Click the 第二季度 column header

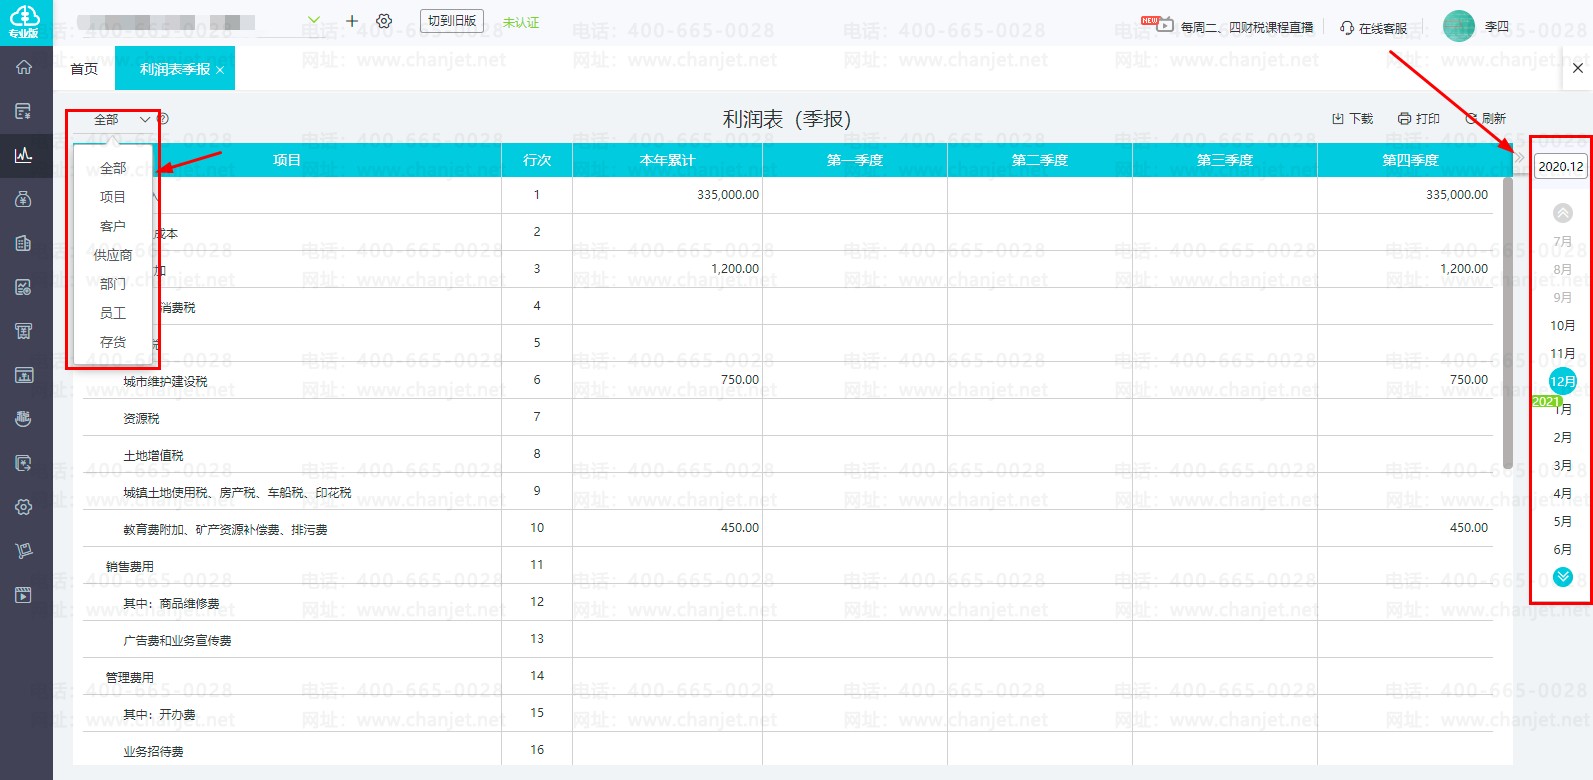click(x=1040, y=160)
